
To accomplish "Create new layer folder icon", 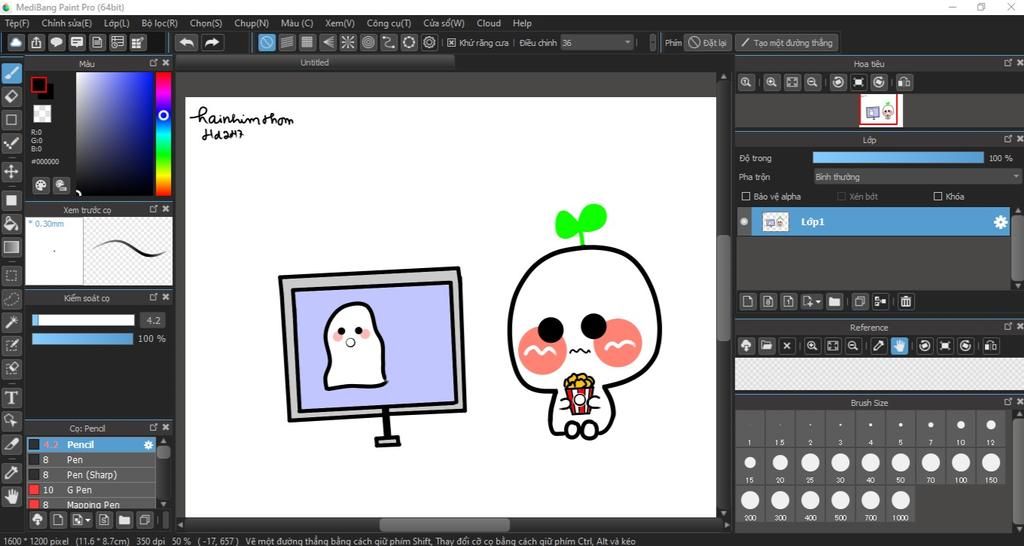I will pos(834,301).
